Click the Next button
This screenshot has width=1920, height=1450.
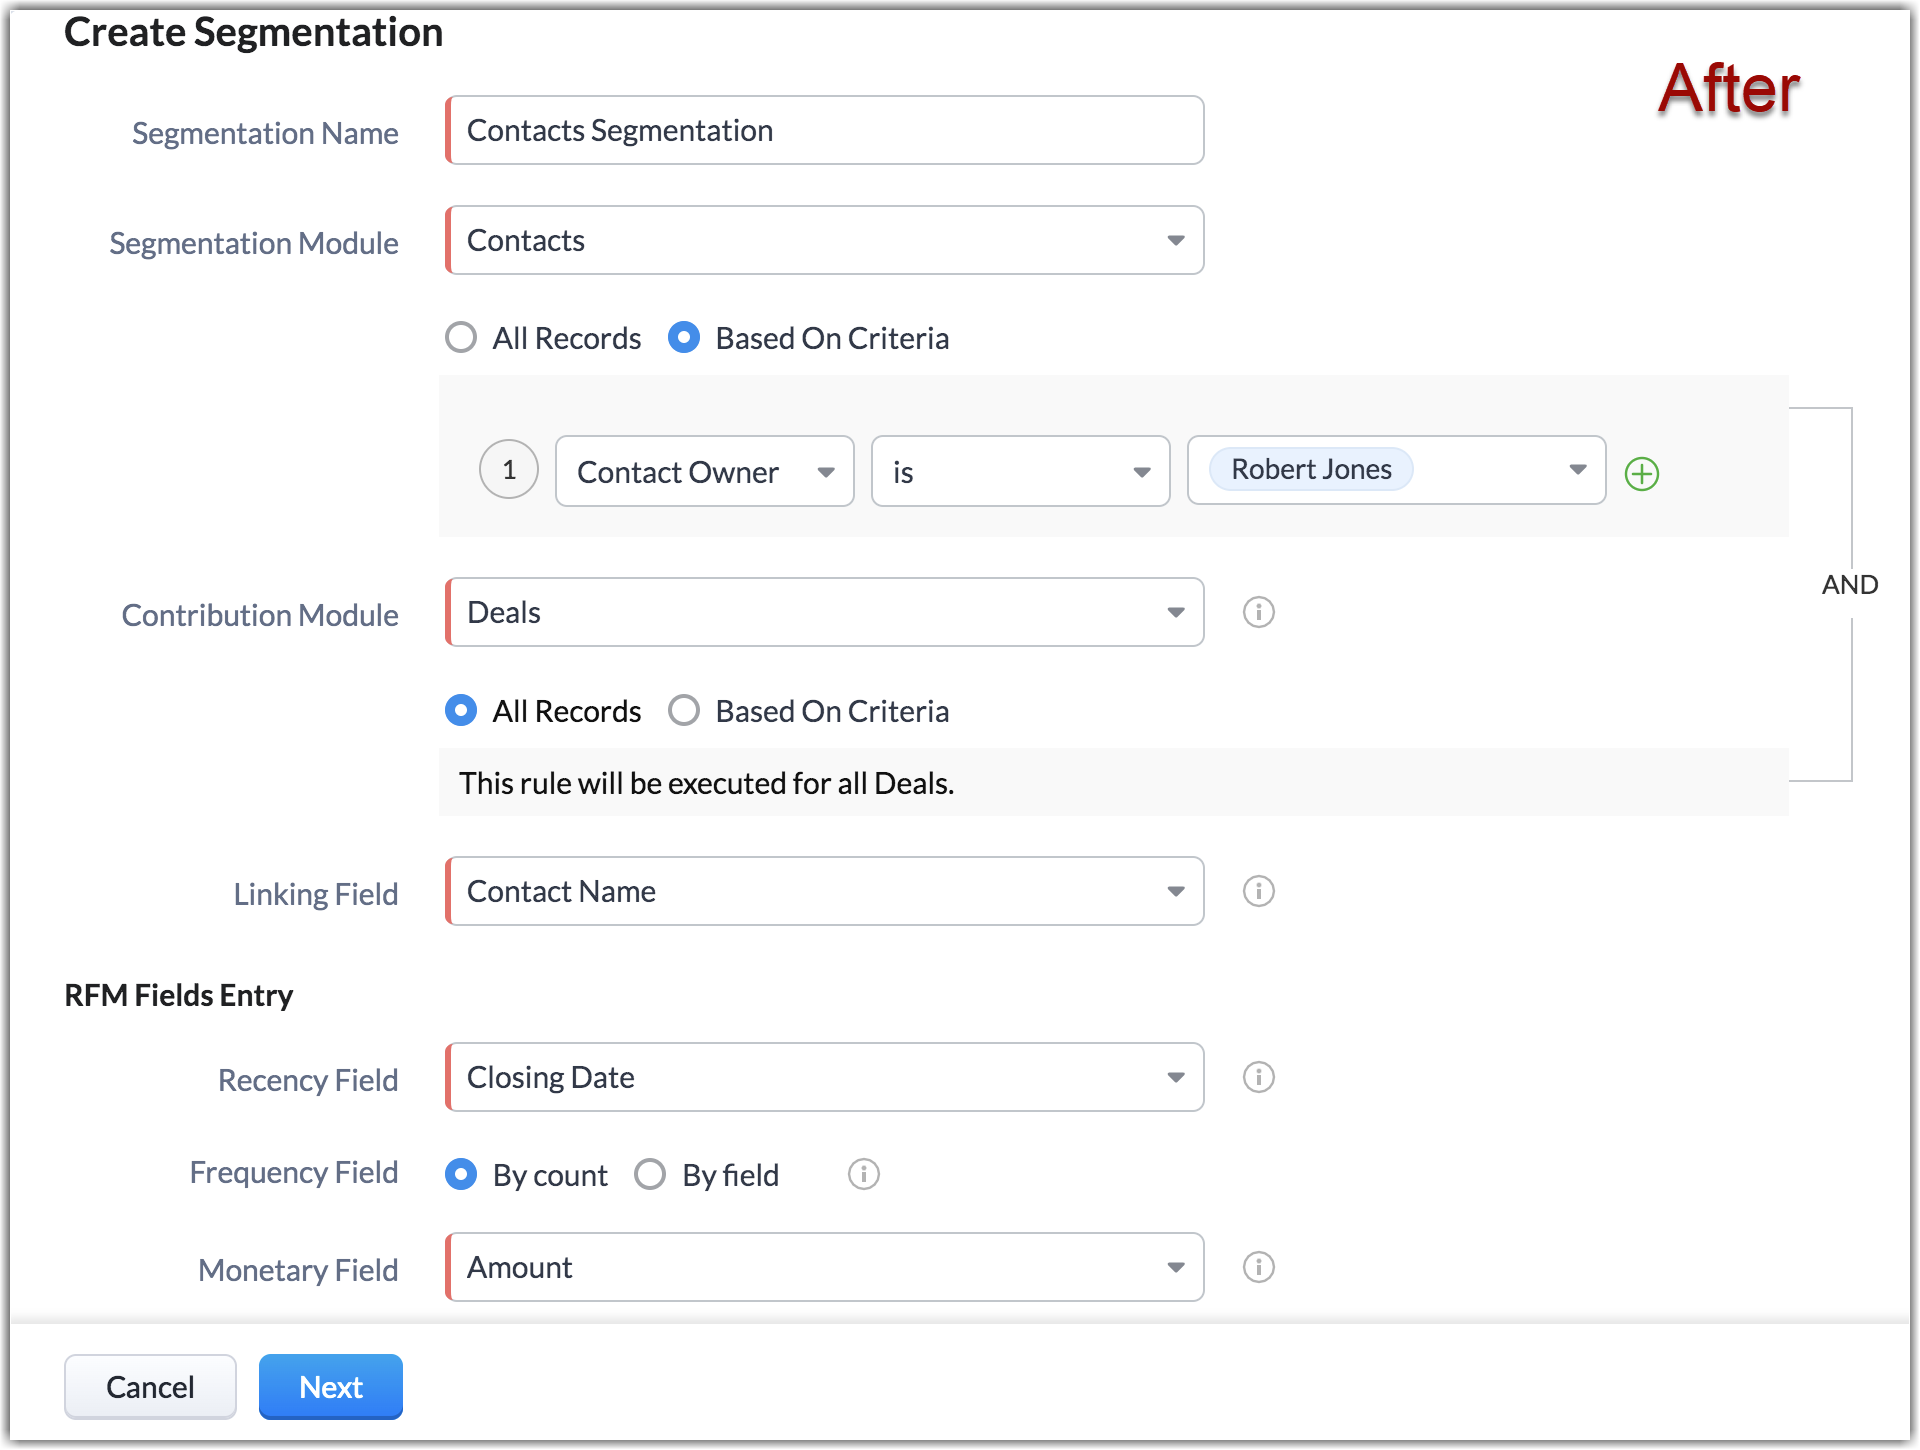(x=330, y=1387)
